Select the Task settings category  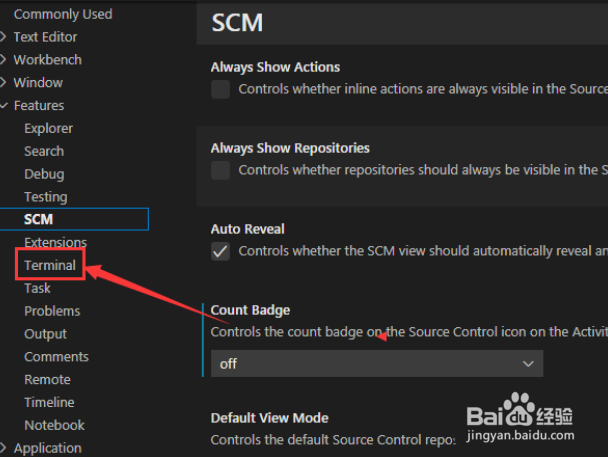tap(37, 288)
